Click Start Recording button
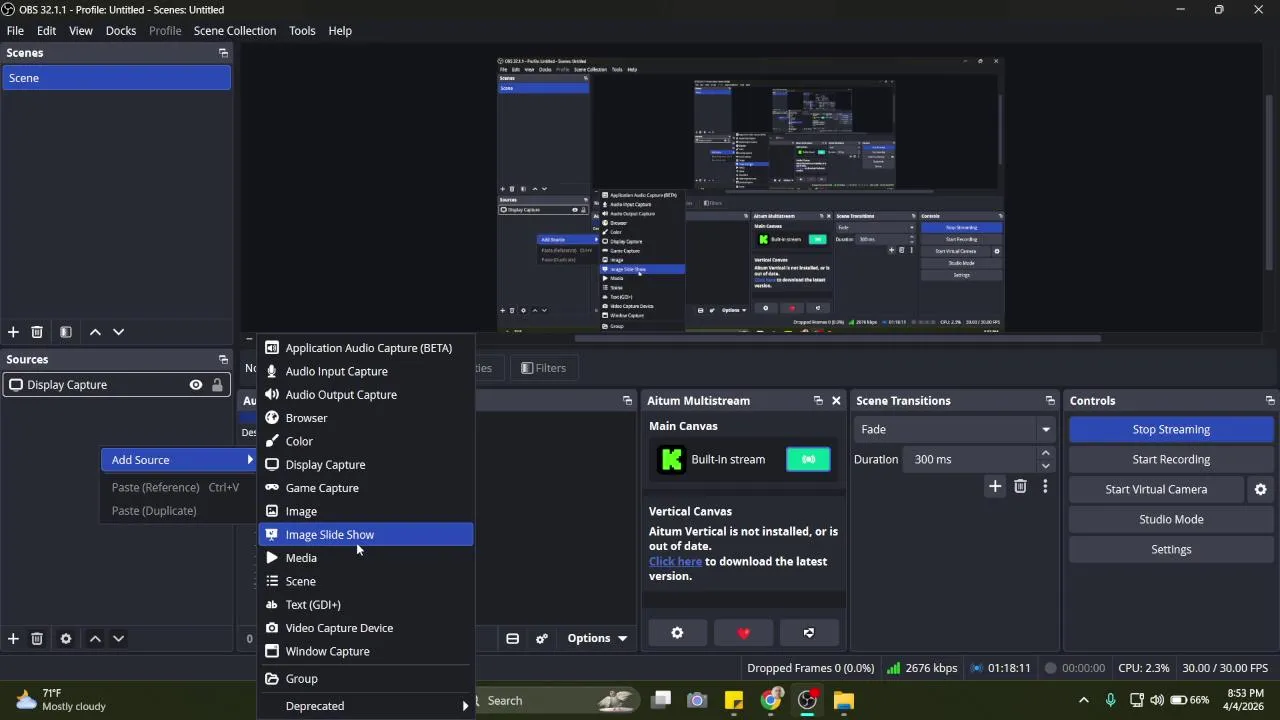The width and height of the screenshot is (1280, 720). tap(1171, 460)
